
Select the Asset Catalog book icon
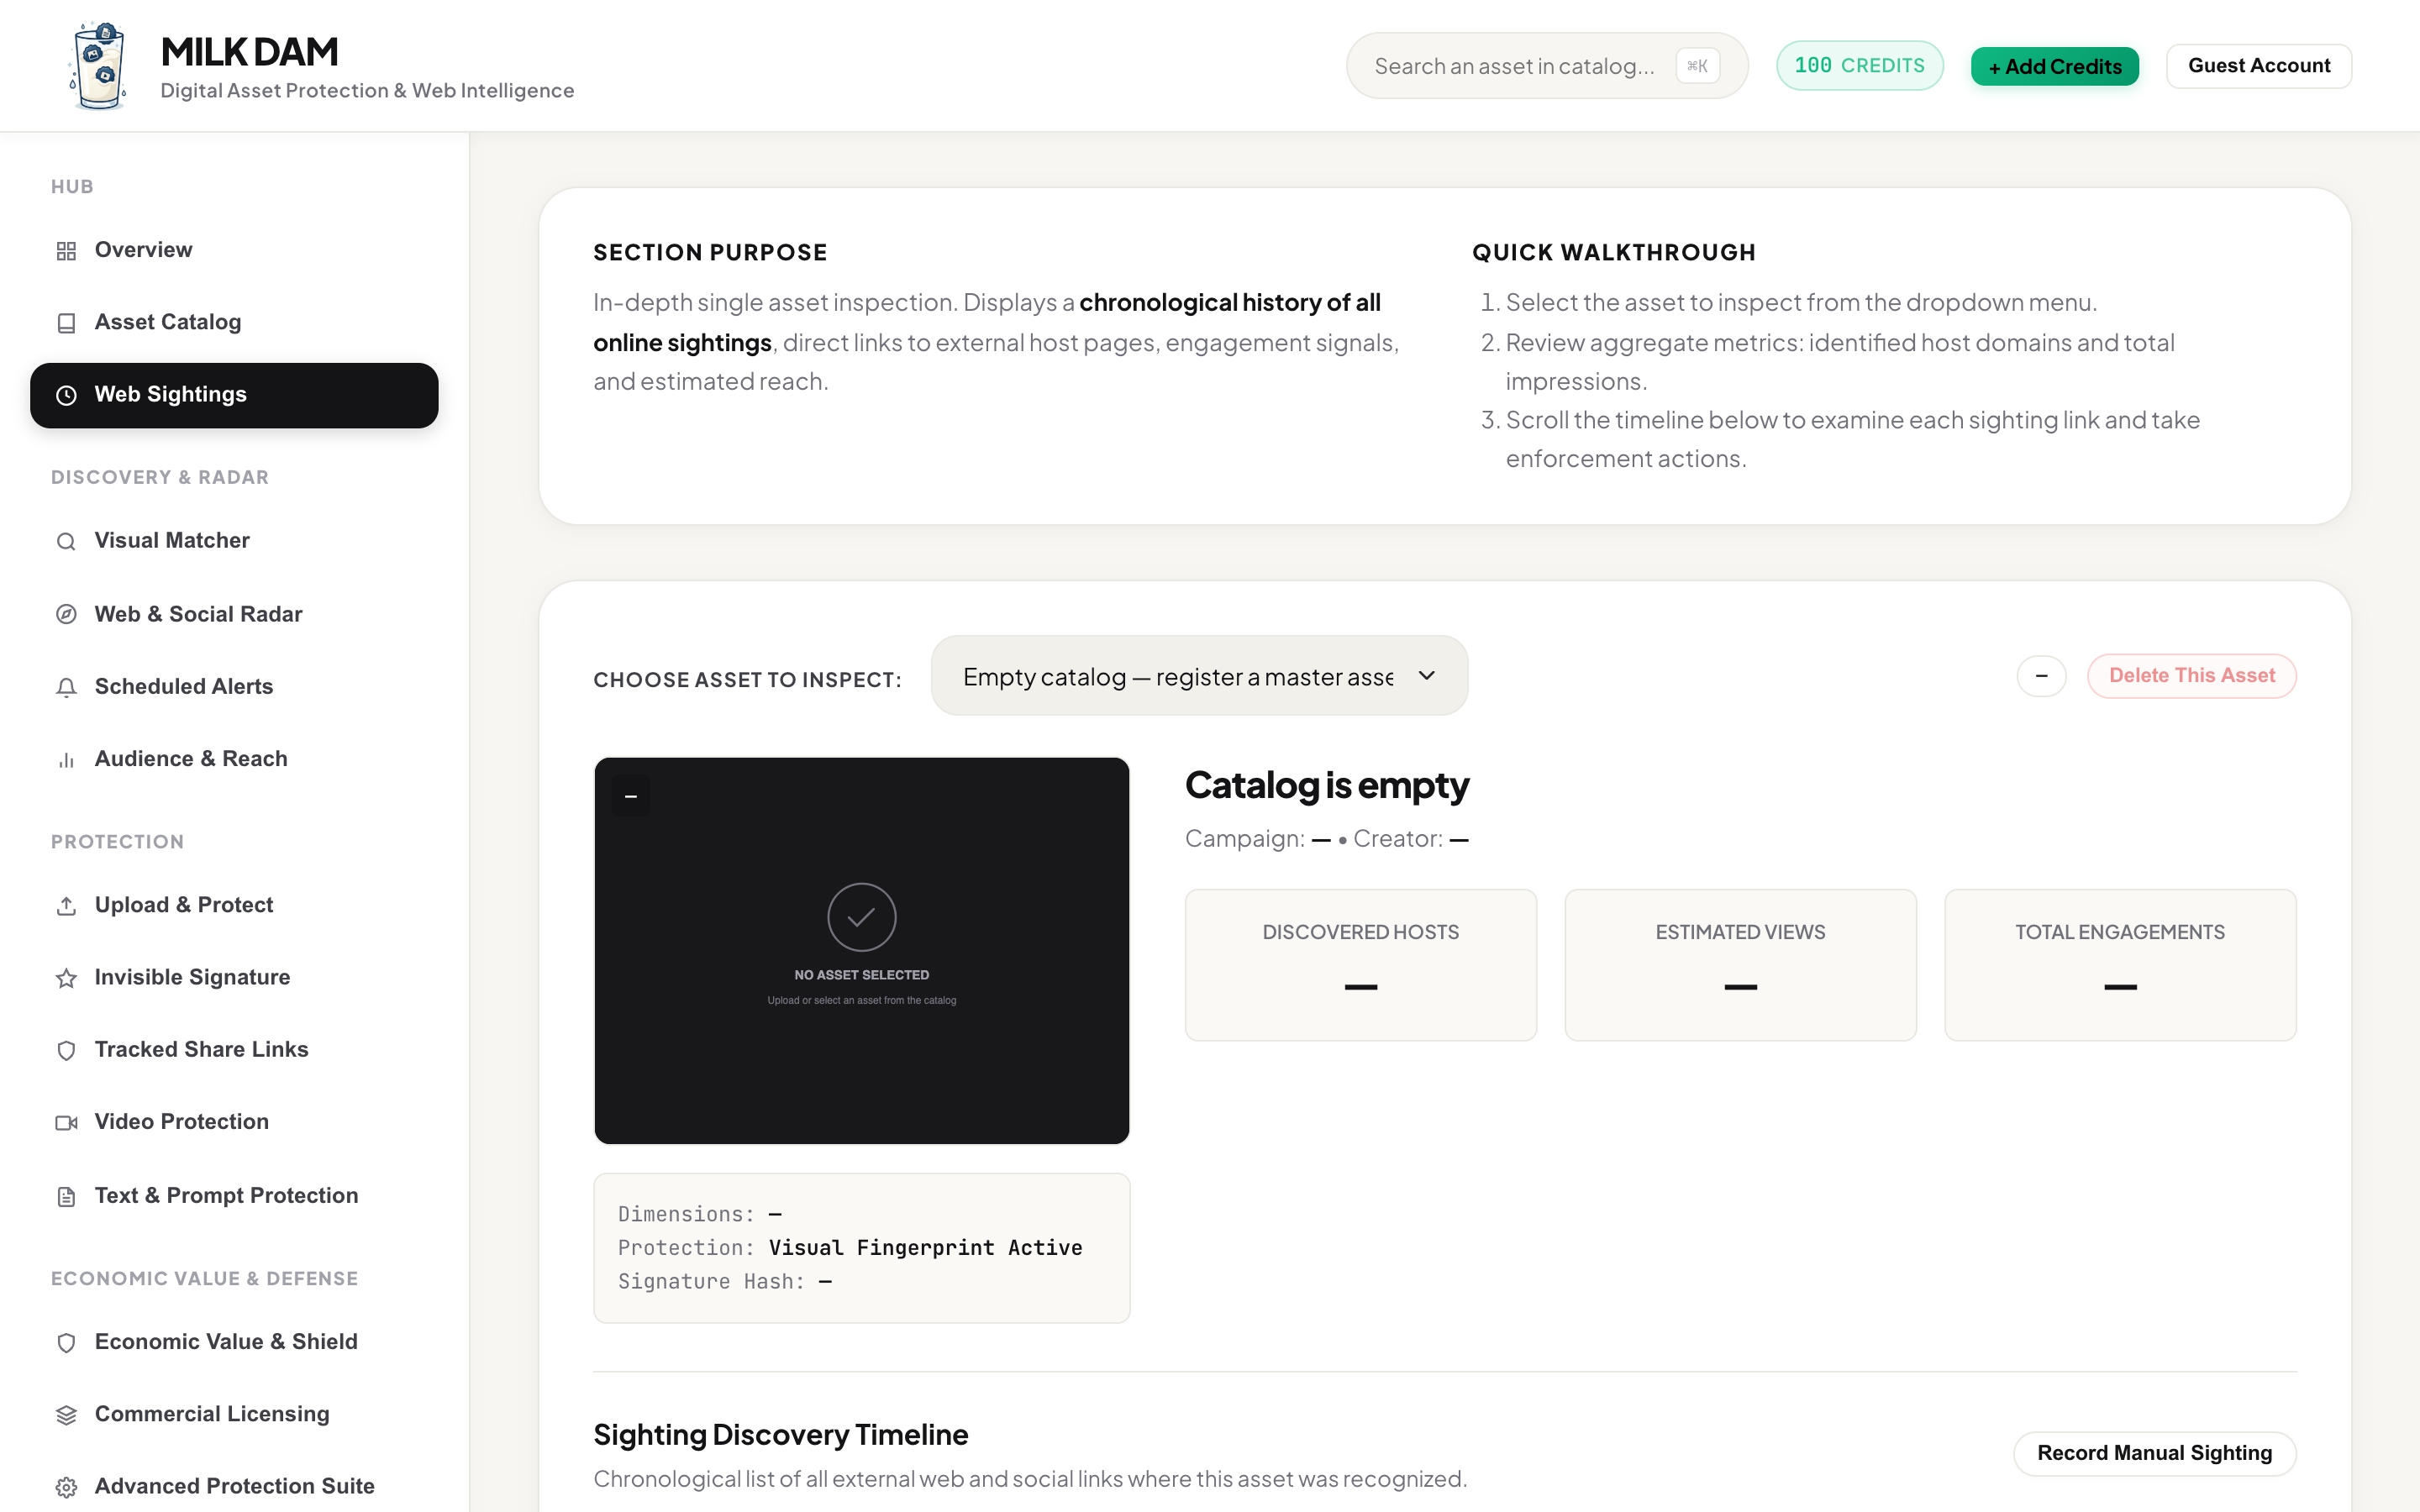66,323
